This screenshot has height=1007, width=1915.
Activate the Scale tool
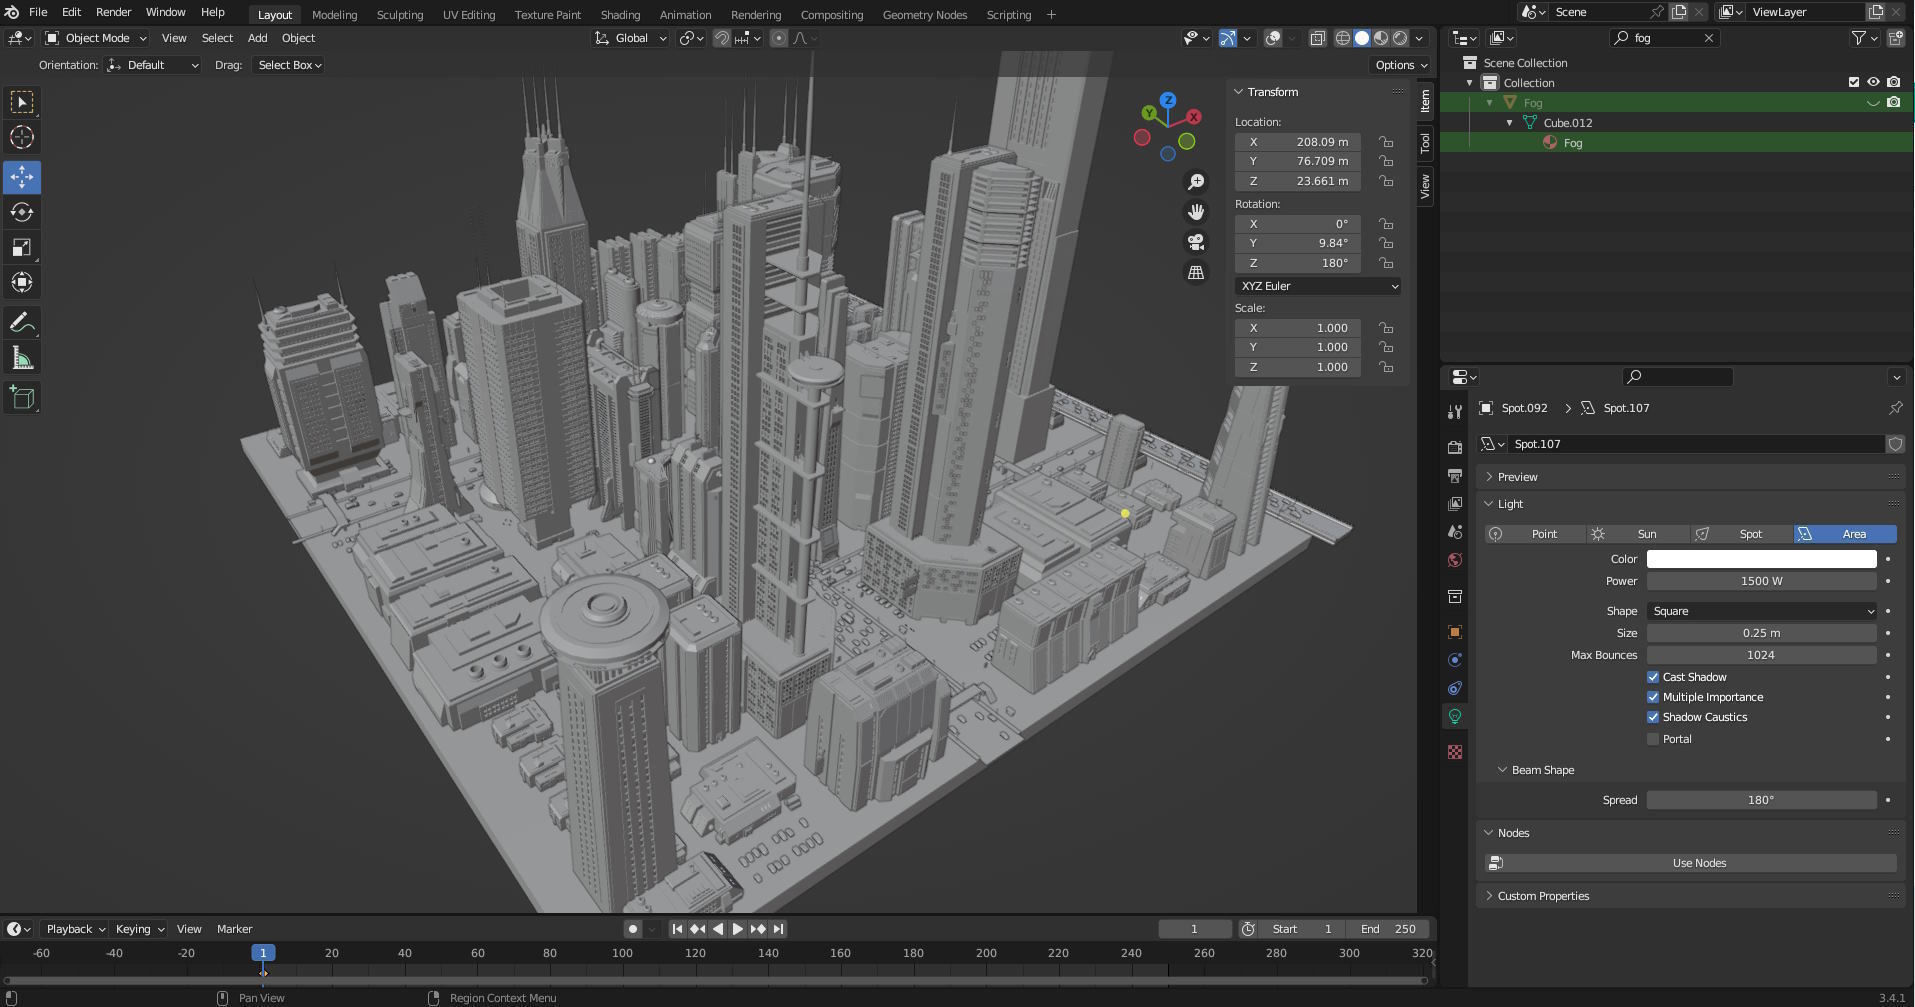(22, 247)
